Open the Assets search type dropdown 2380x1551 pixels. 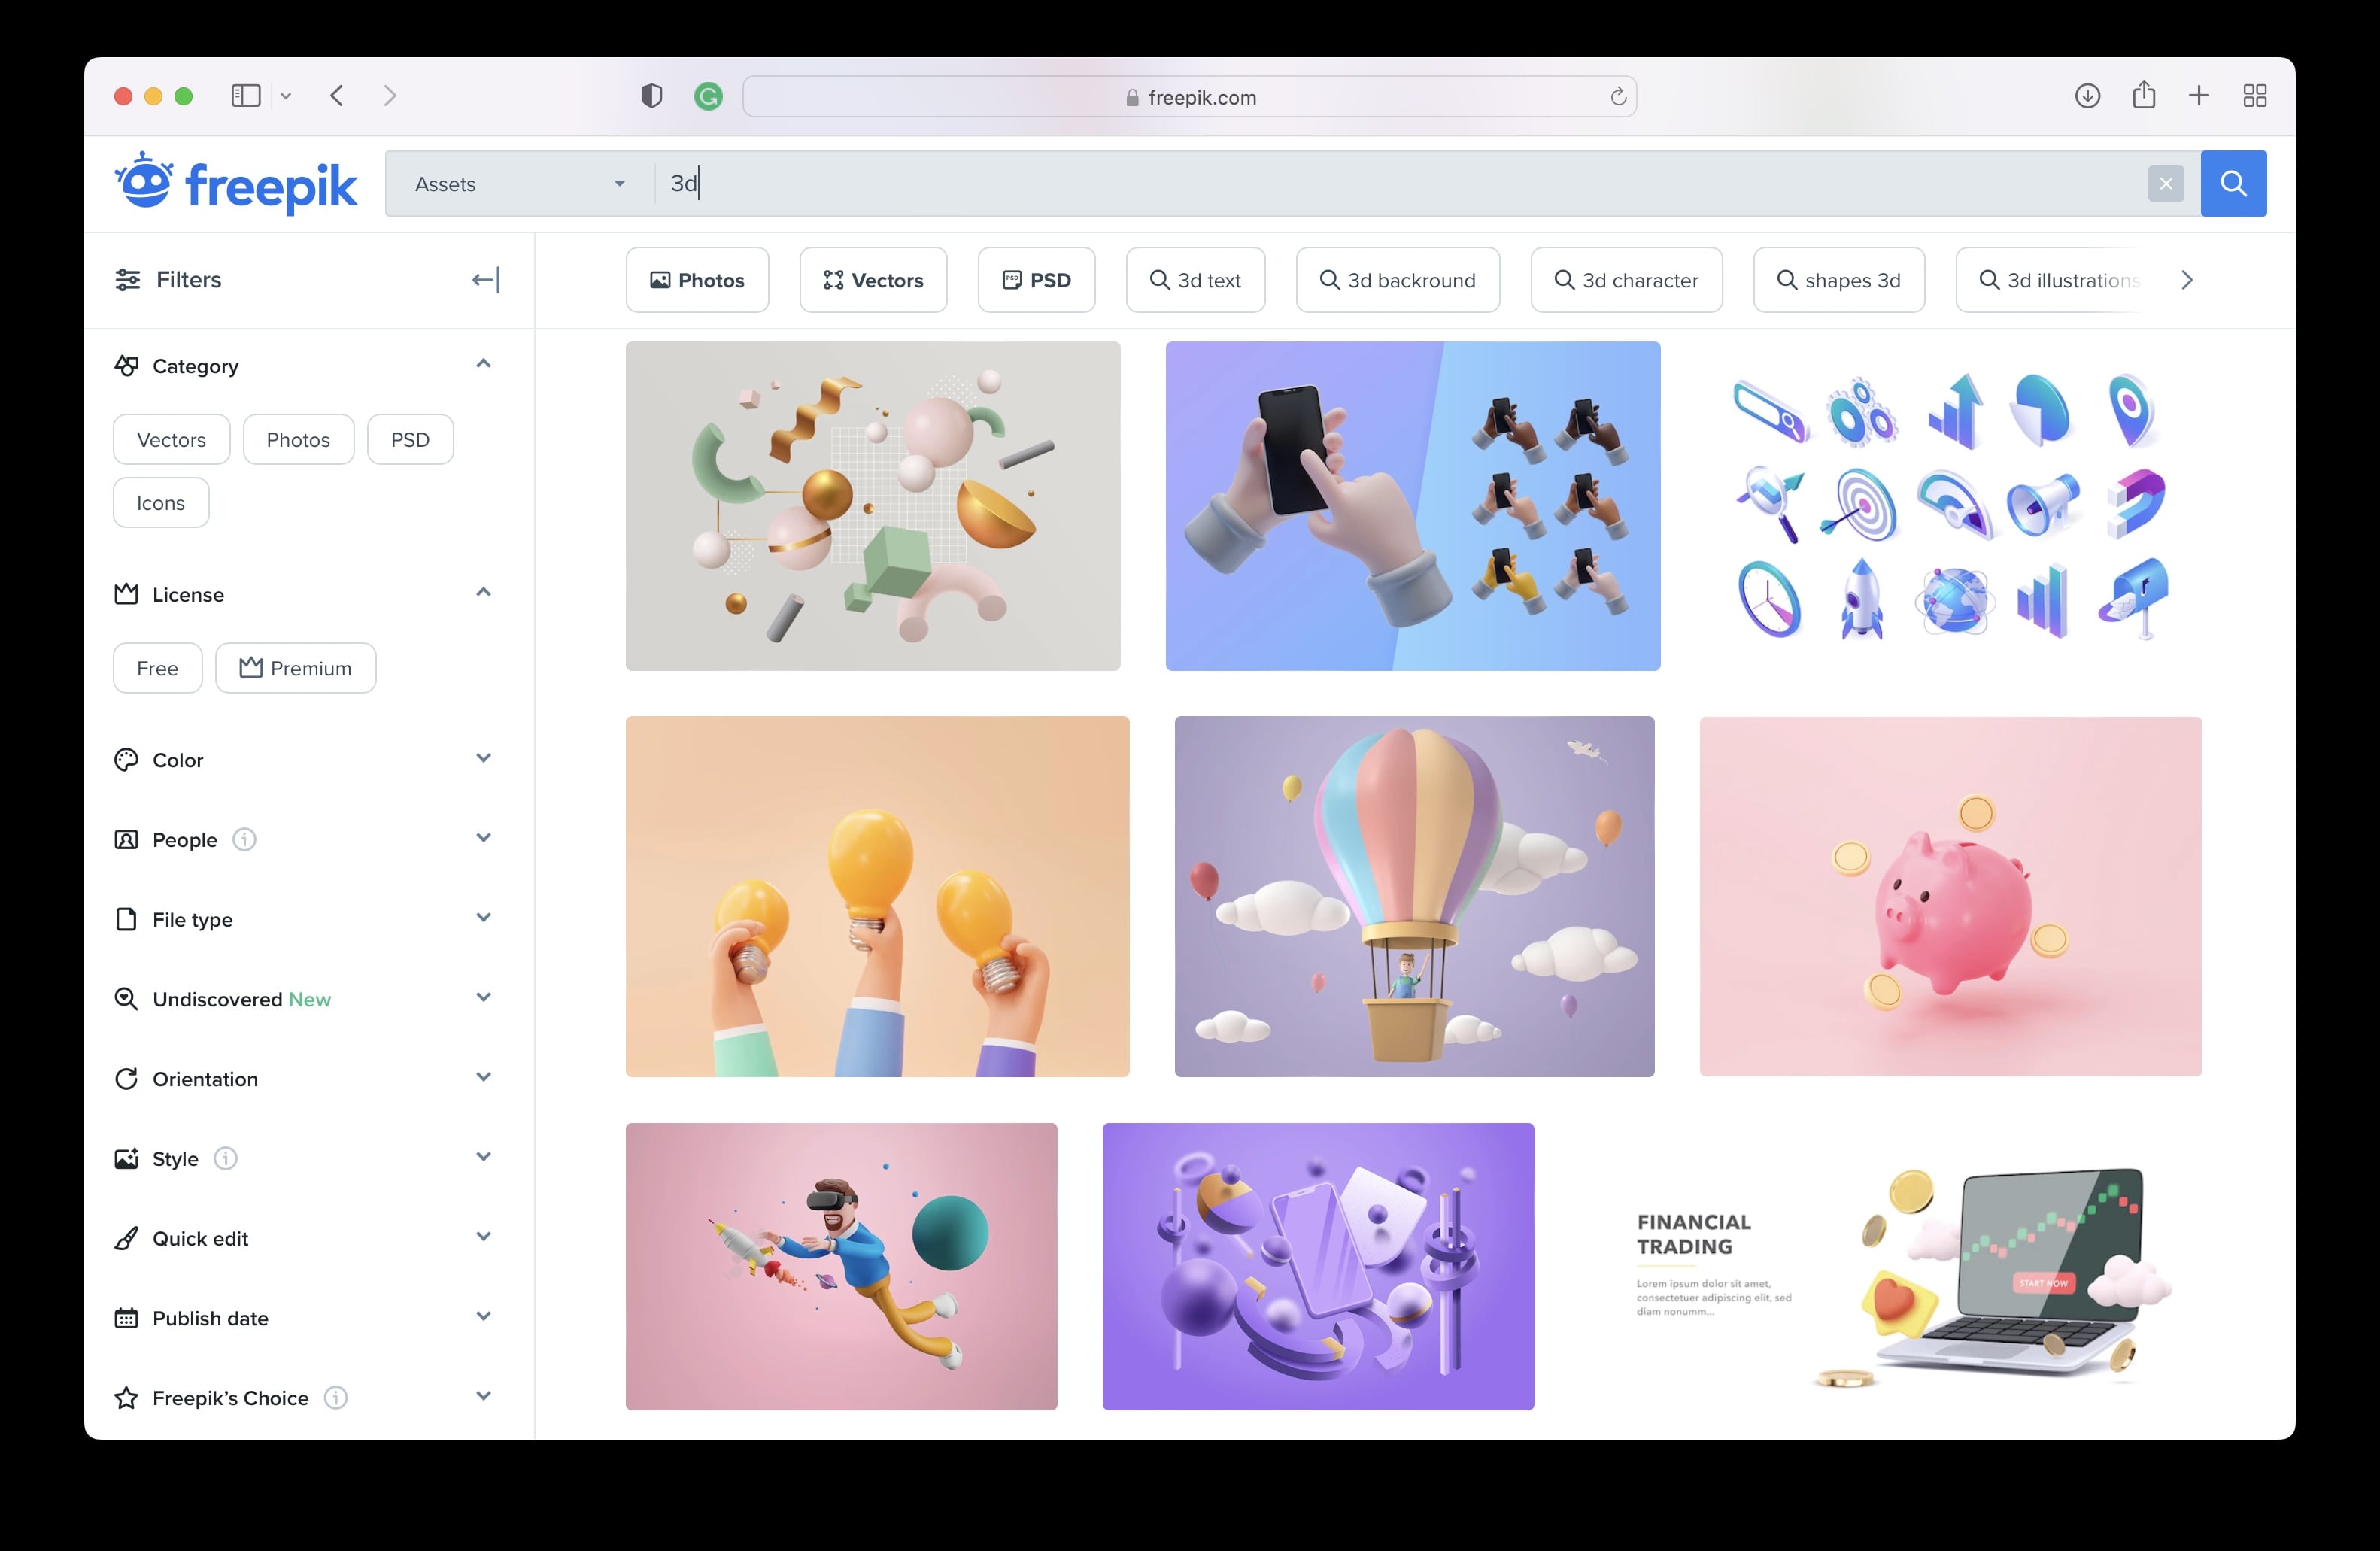[519, 183]
